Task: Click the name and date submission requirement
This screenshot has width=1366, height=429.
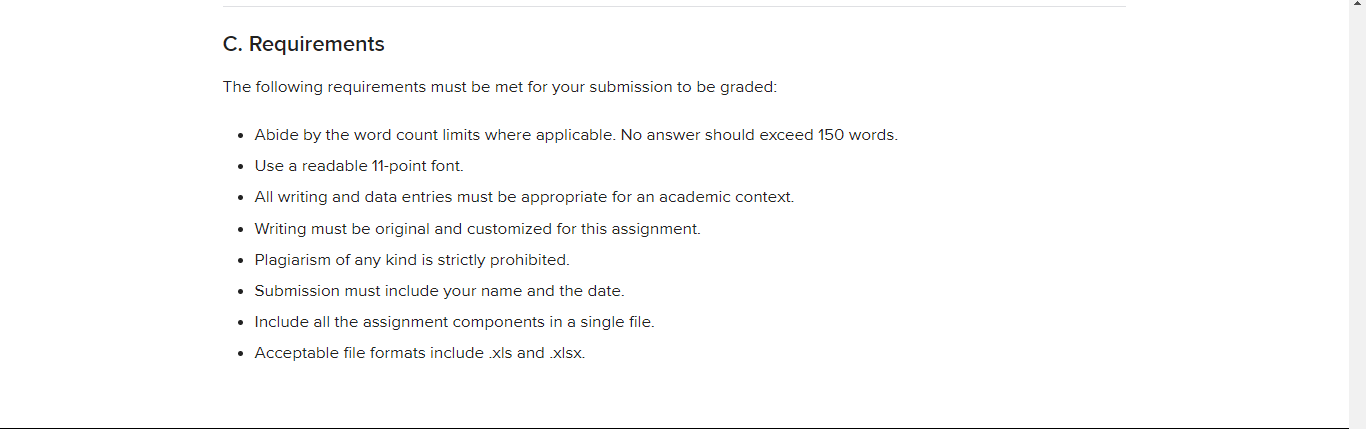Action: [x=439, y=291]
